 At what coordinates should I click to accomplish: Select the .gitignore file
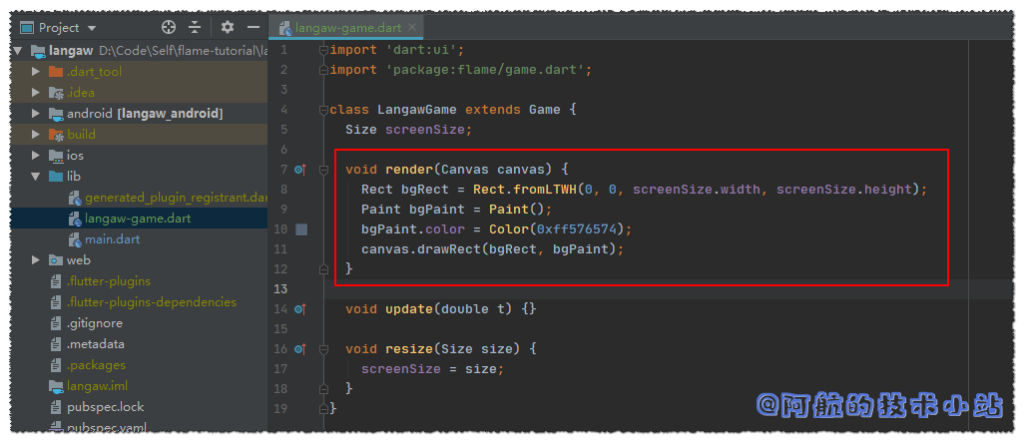(95, 323)
